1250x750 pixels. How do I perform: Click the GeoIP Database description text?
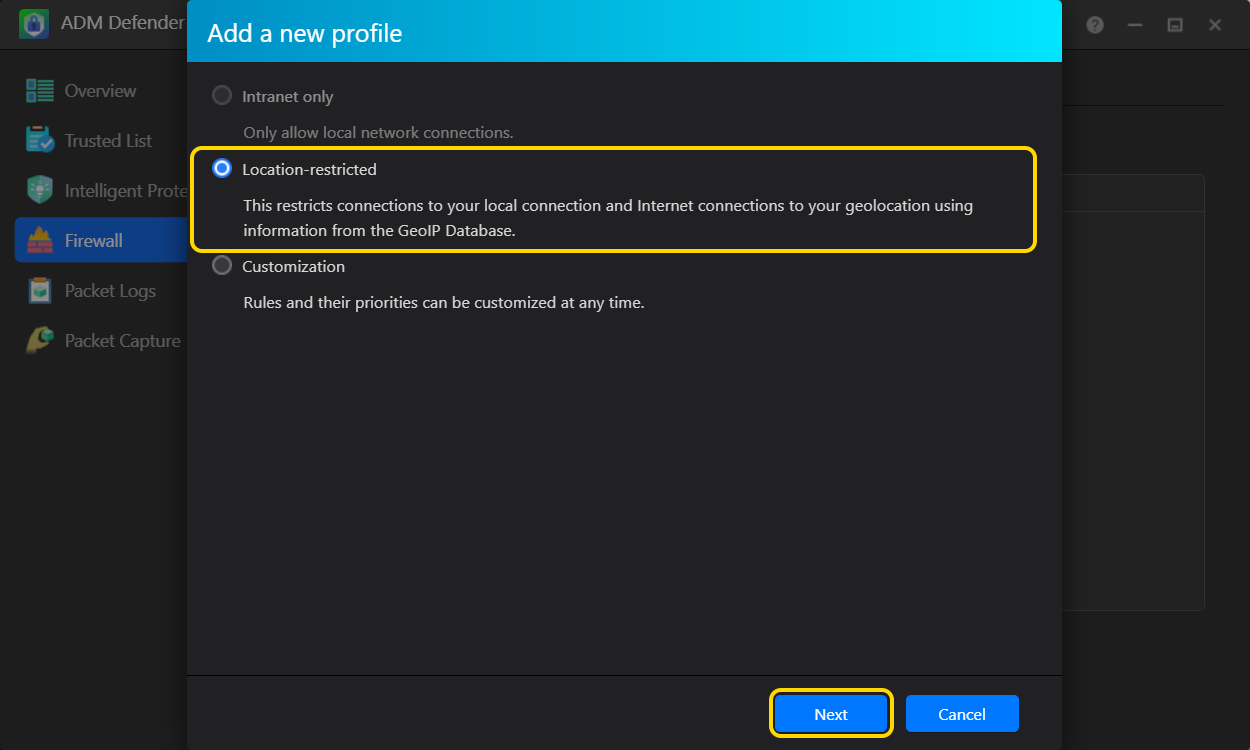pyautogui.click(x=608, y=218)
